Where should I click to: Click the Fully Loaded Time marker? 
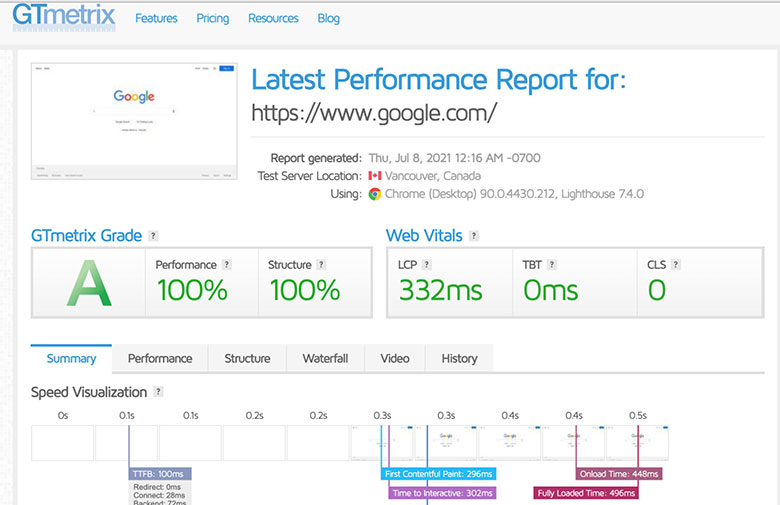pos(586,493)
